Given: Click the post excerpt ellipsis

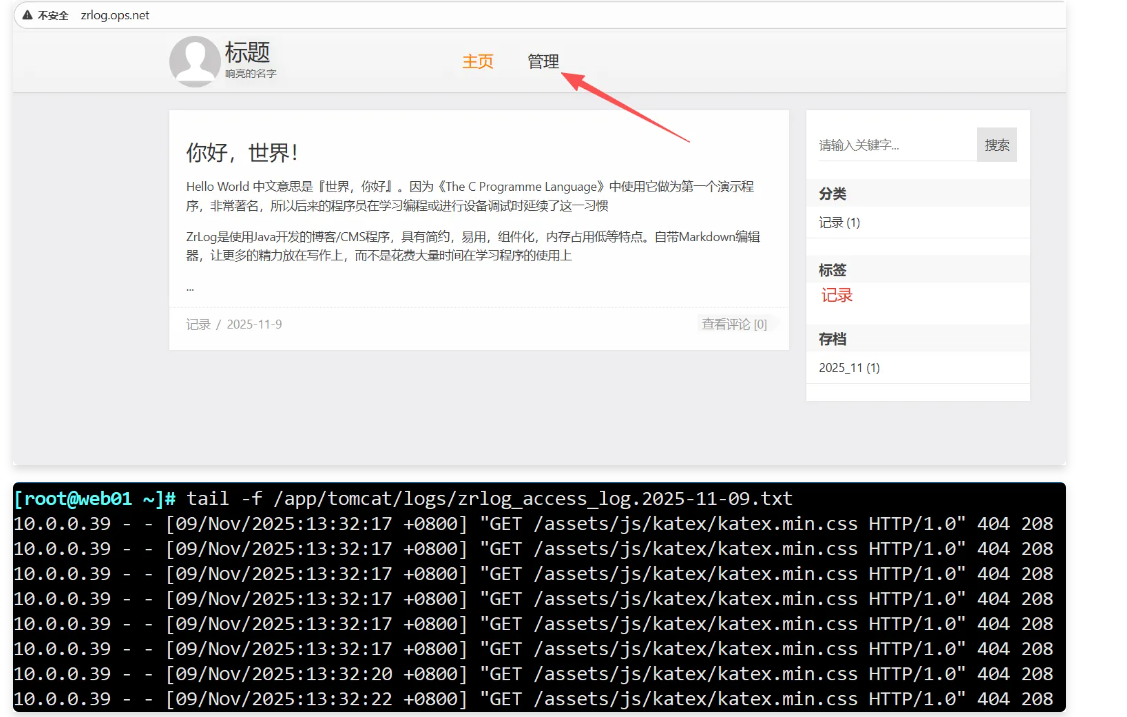Looking at the screenshot, I should coord(190,287).
